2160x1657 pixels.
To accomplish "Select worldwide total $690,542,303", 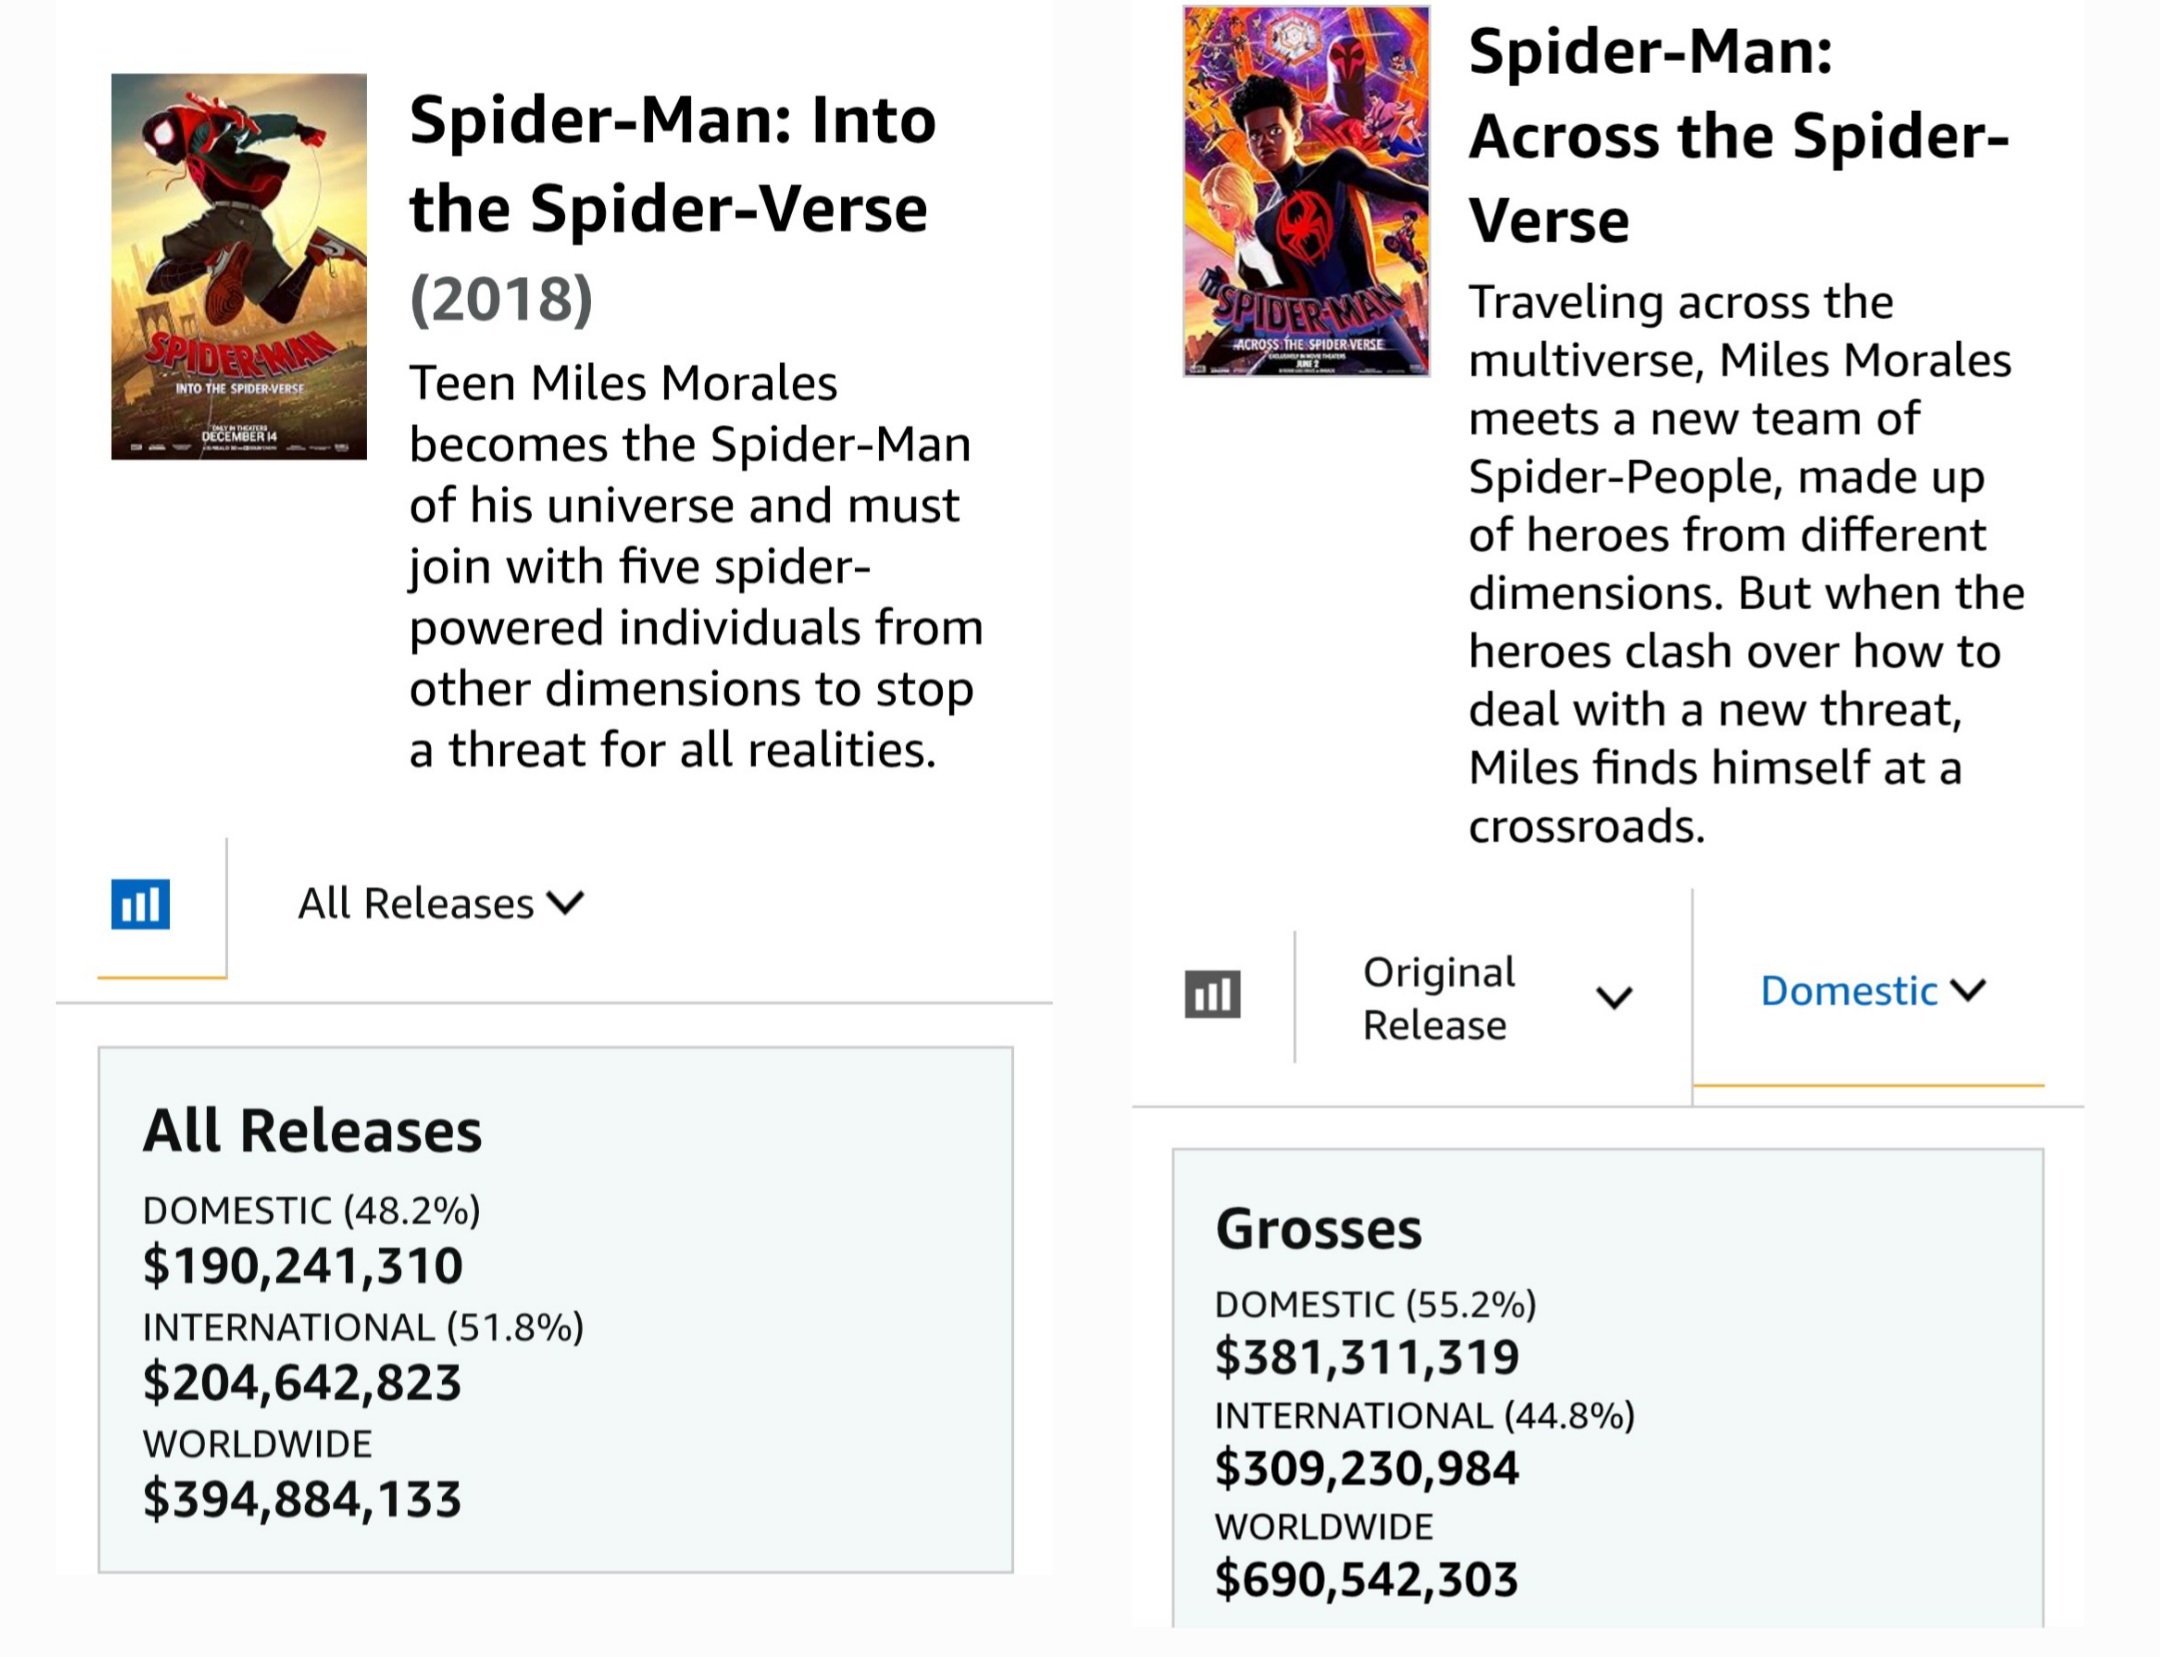I will pos(1367,1580).
